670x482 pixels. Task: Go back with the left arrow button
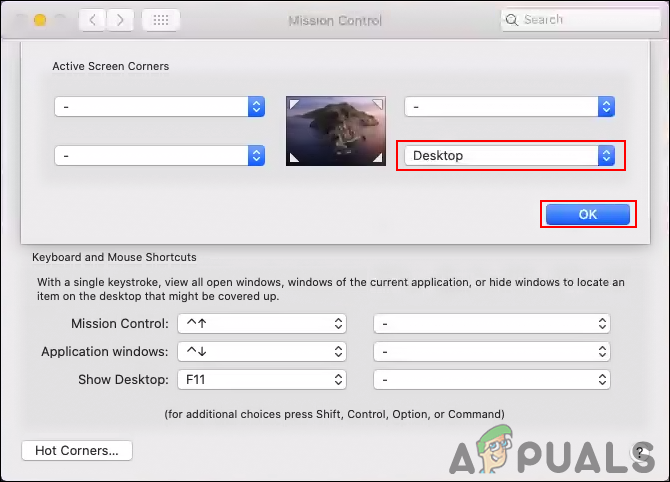pyautogui.click(x=92, y=20)
